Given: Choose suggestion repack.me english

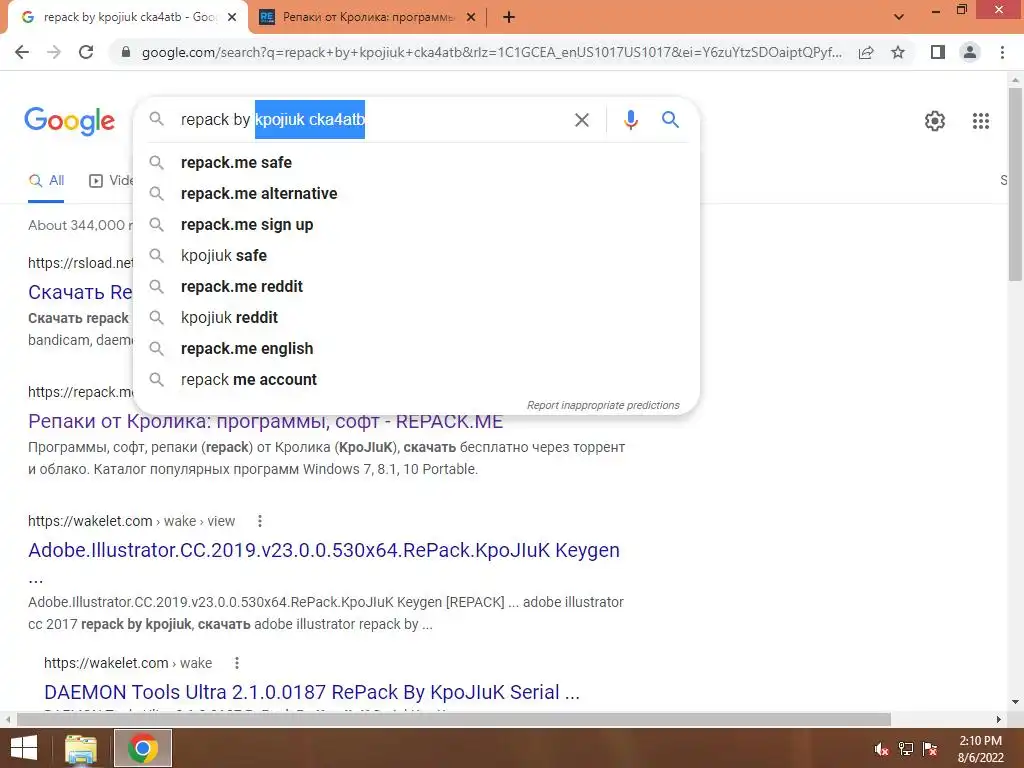Looking at the screenshot, I should coord(416,349).
